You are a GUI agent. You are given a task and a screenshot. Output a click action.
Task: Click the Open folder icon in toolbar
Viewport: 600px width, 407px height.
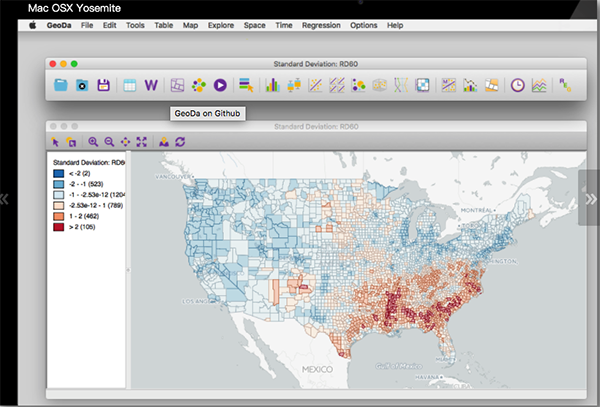tap(61, 86)
